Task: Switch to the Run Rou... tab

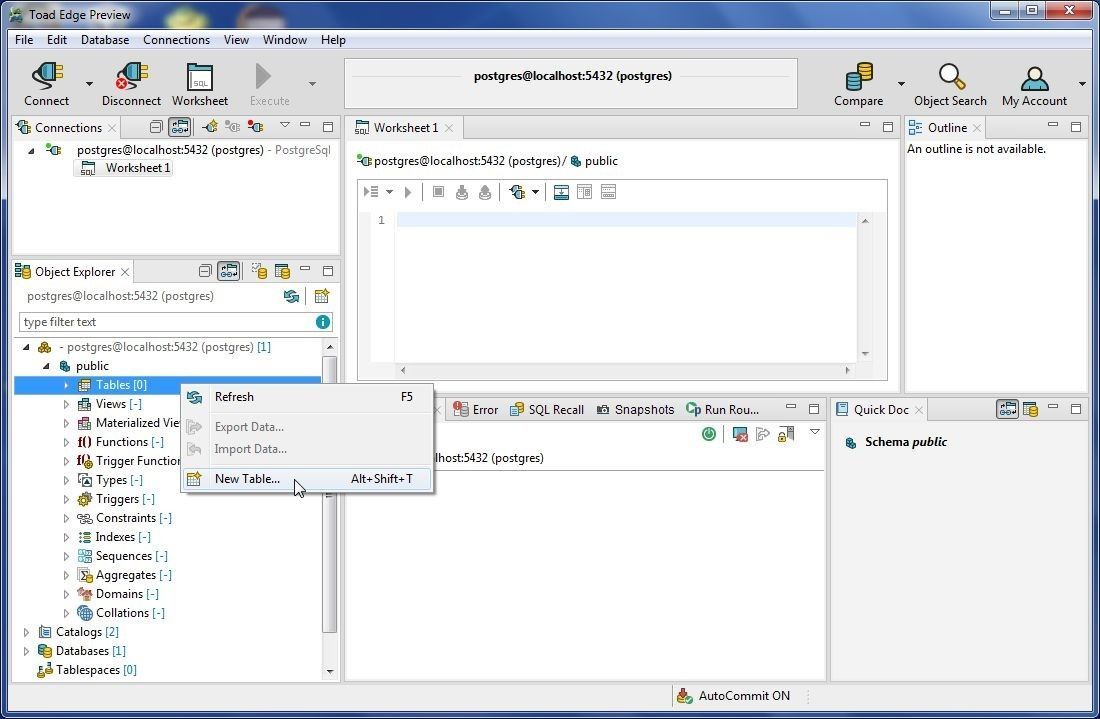Action: click(723, 410)
